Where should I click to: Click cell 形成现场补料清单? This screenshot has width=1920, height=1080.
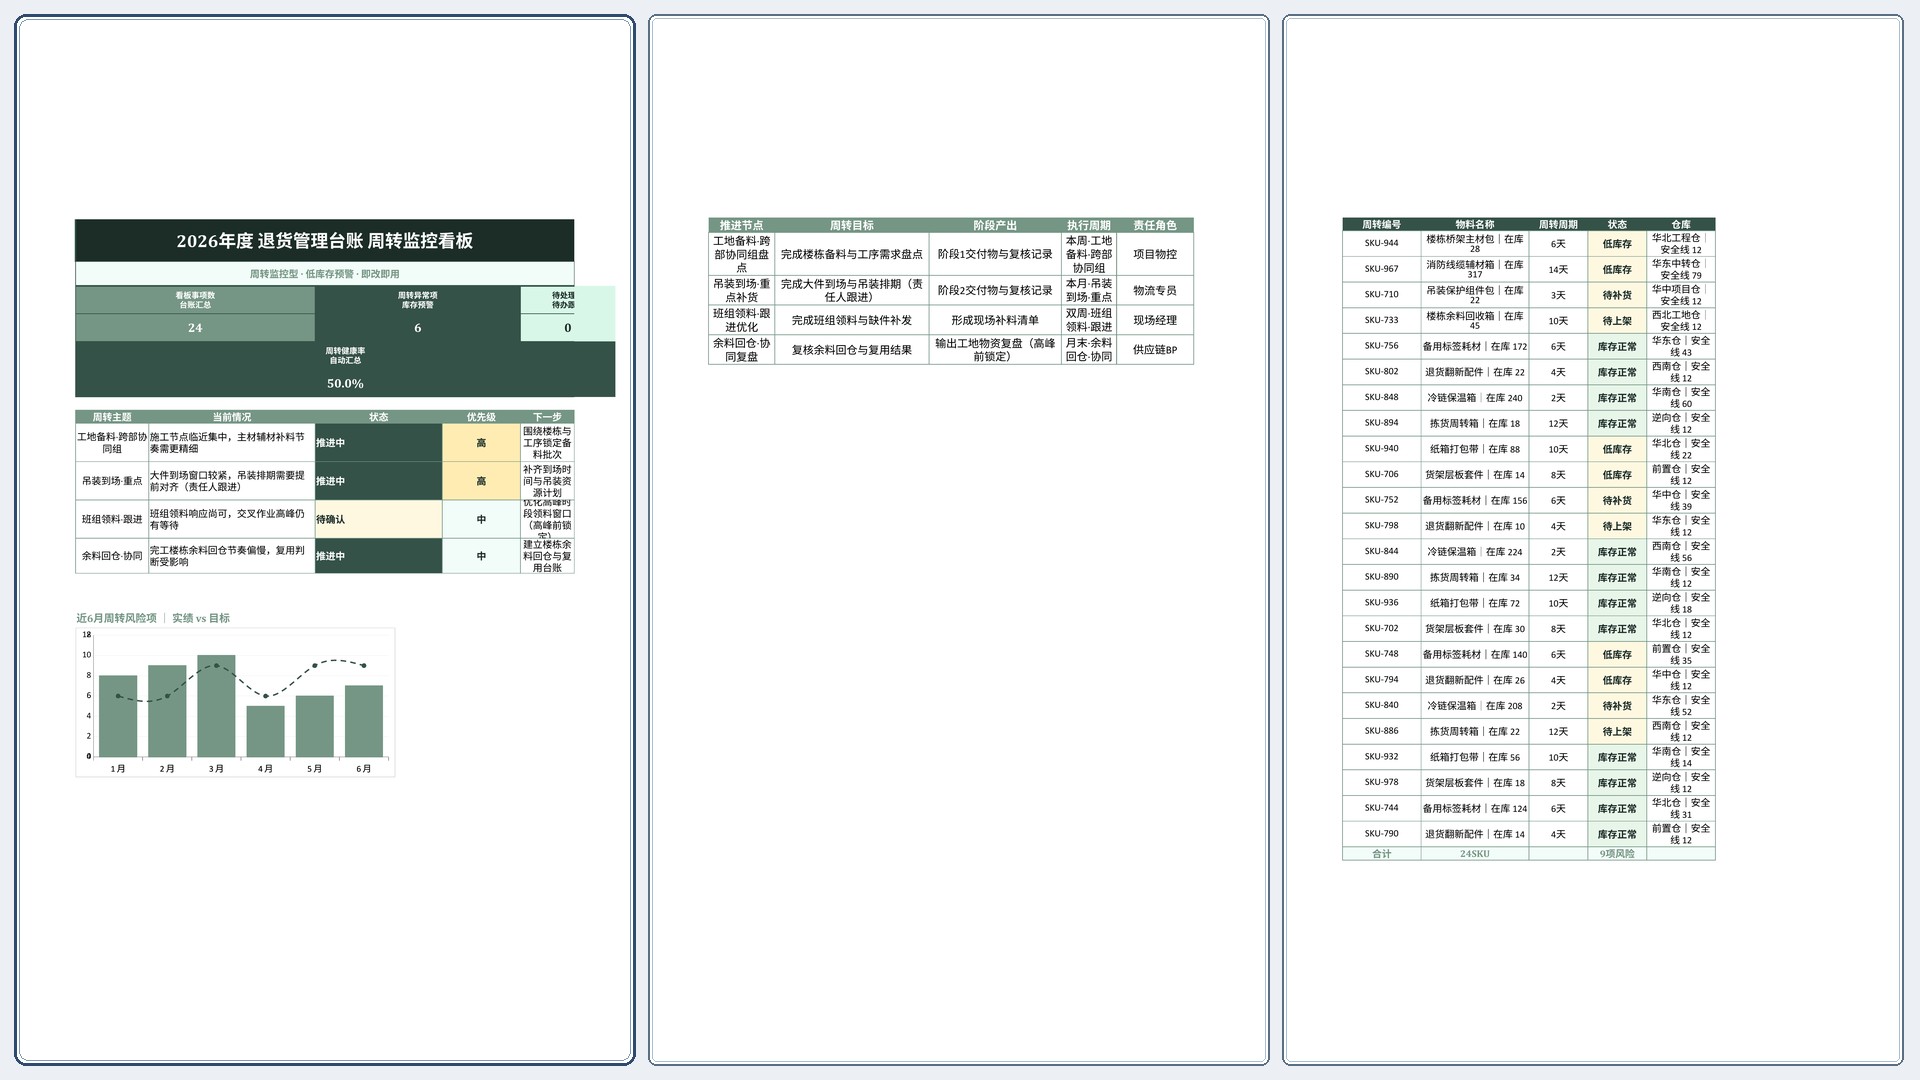click(995, 321)
